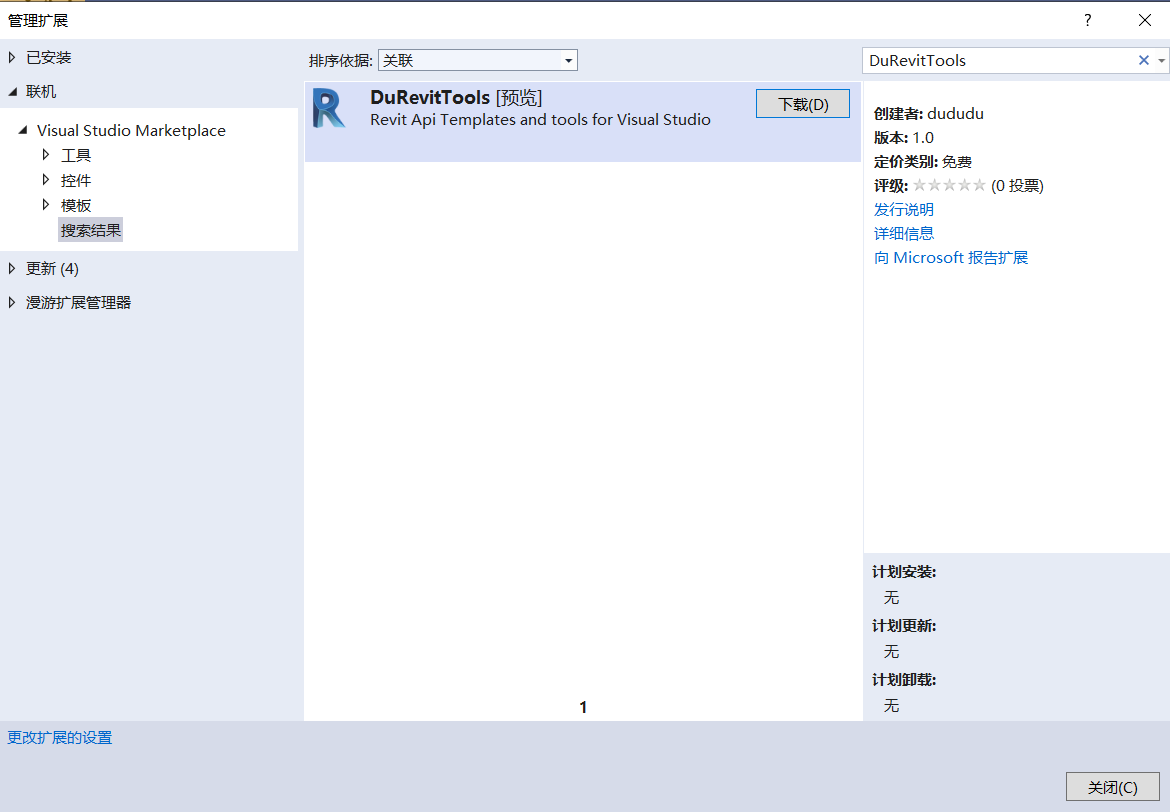Click page number 1 at list bottom
The height and width of the screenshot is (812, 1170).
pyautogui.click(x=583, y=707)
